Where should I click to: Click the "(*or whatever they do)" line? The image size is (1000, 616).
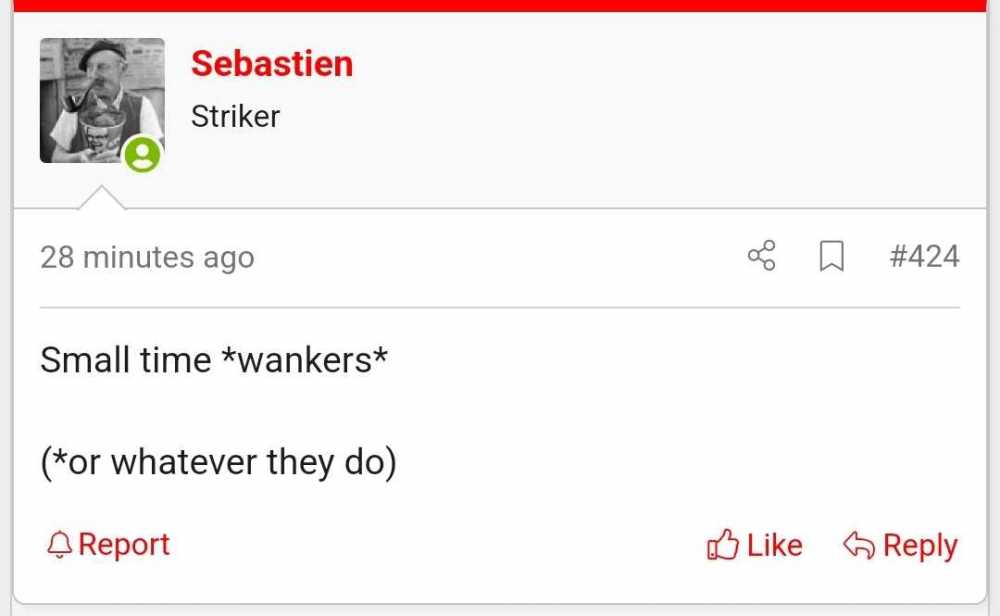[x=218, y=463]
